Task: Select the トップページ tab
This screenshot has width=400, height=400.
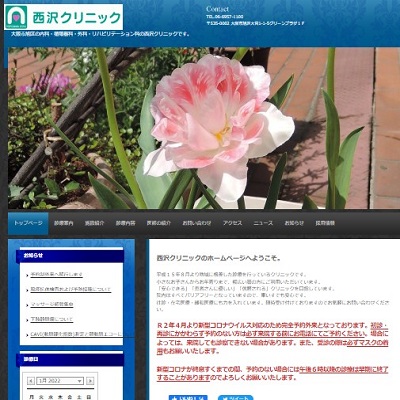Action: click(28, 223)
